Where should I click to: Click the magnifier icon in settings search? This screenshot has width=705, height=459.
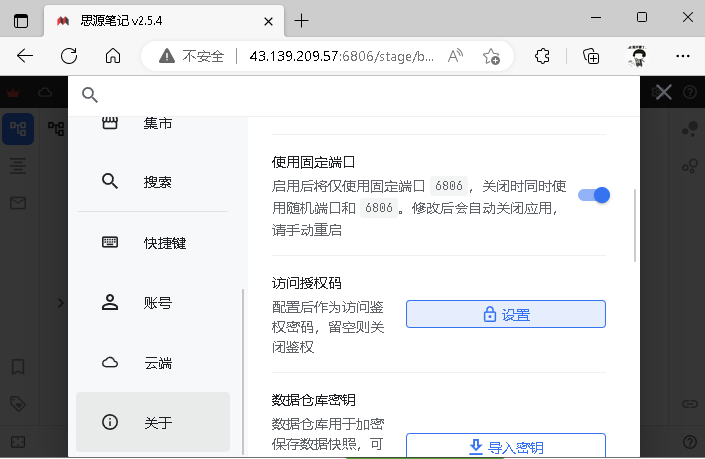tap(90, 95)
